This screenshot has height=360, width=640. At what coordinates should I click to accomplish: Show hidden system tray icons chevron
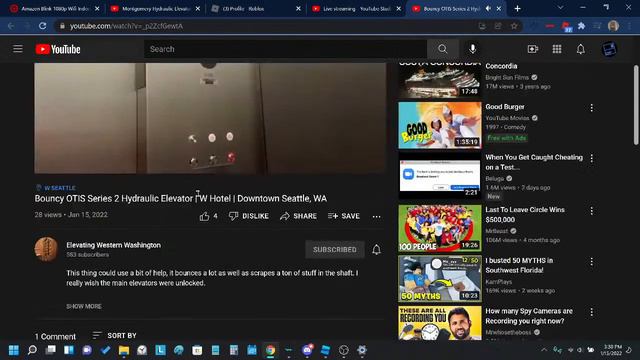(544, 350)
